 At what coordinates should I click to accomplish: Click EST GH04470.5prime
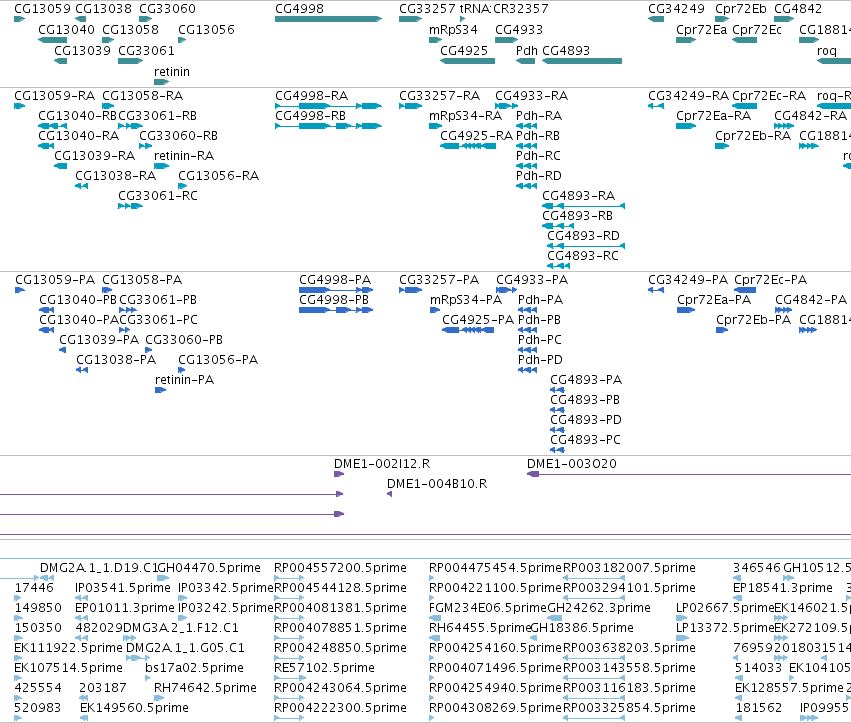(x=209, y=568)
